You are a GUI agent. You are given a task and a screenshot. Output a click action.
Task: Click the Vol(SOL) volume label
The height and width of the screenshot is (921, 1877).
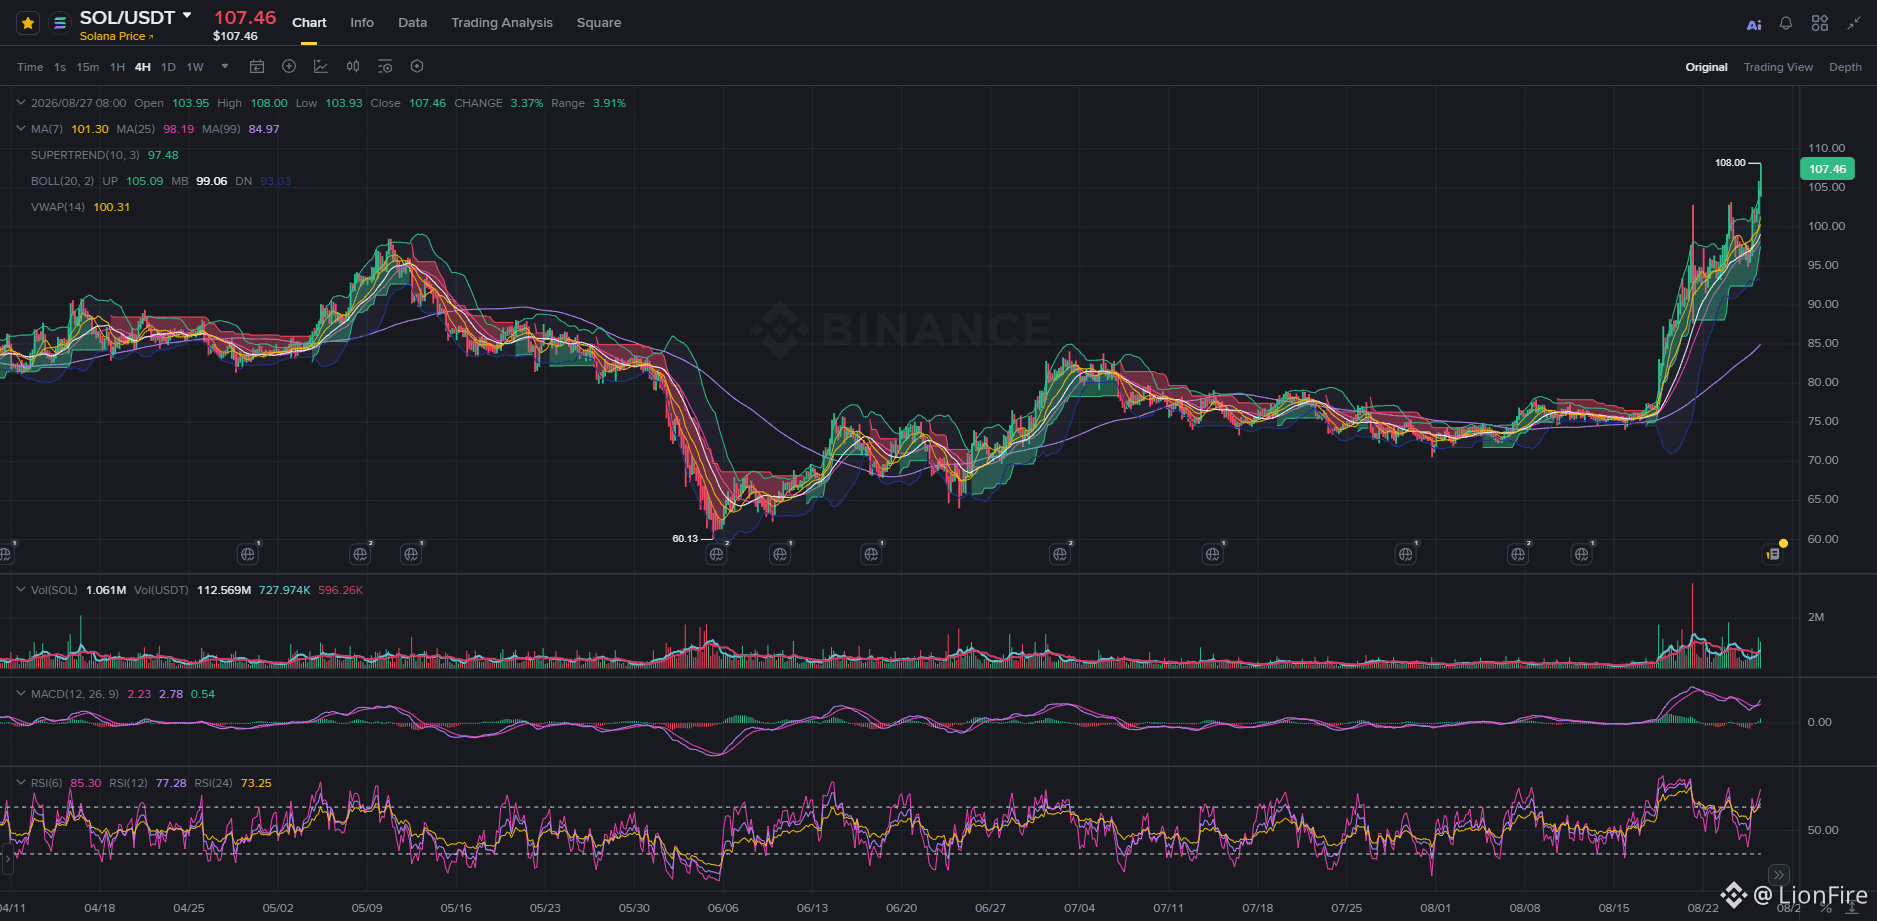click(x=54, y=590)
